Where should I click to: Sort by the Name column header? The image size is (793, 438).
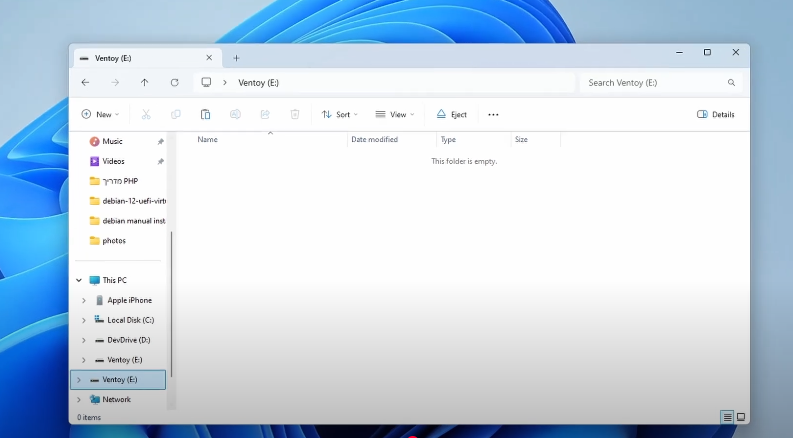tap(207, 140)
